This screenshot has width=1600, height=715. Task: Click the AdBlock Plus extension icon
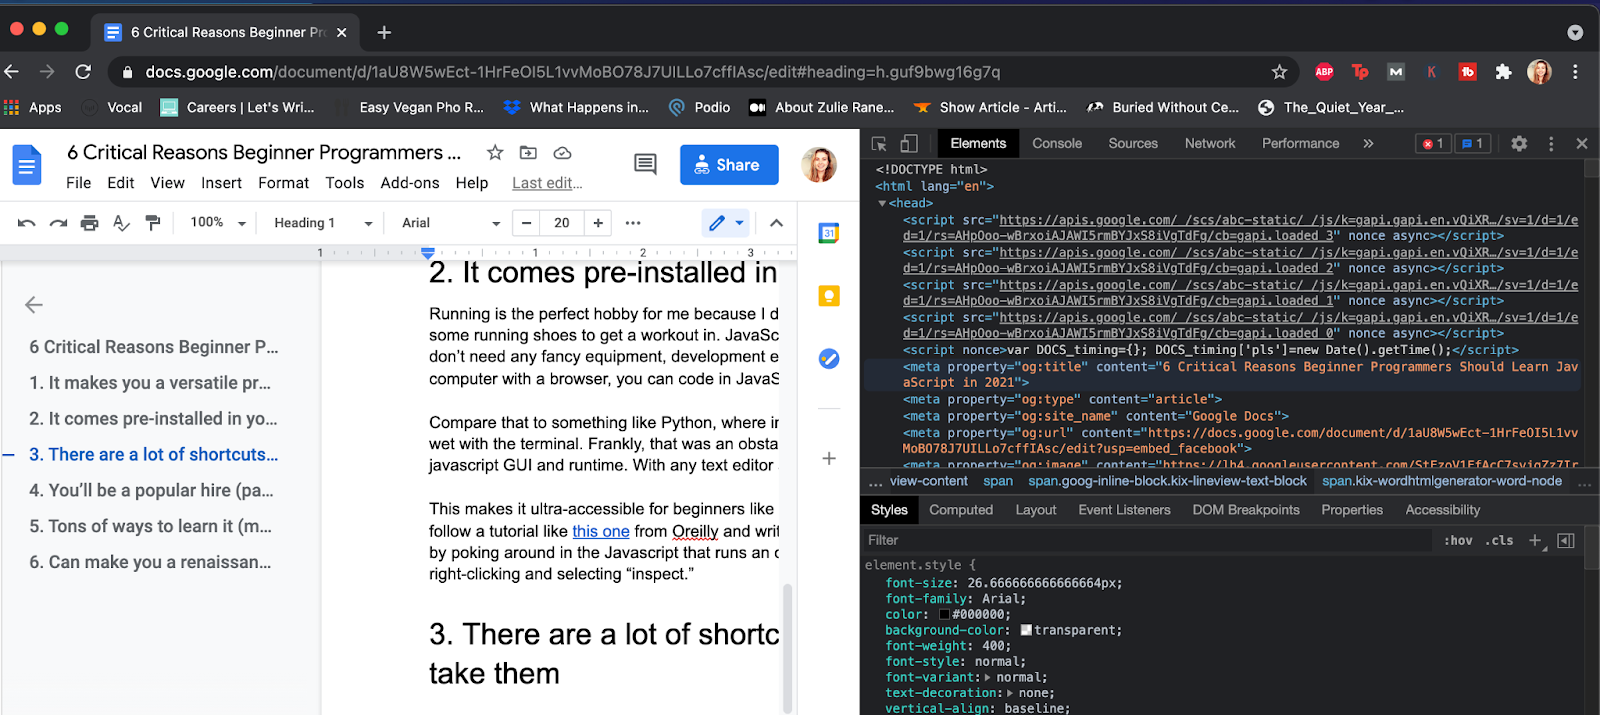pos(1324,72)
